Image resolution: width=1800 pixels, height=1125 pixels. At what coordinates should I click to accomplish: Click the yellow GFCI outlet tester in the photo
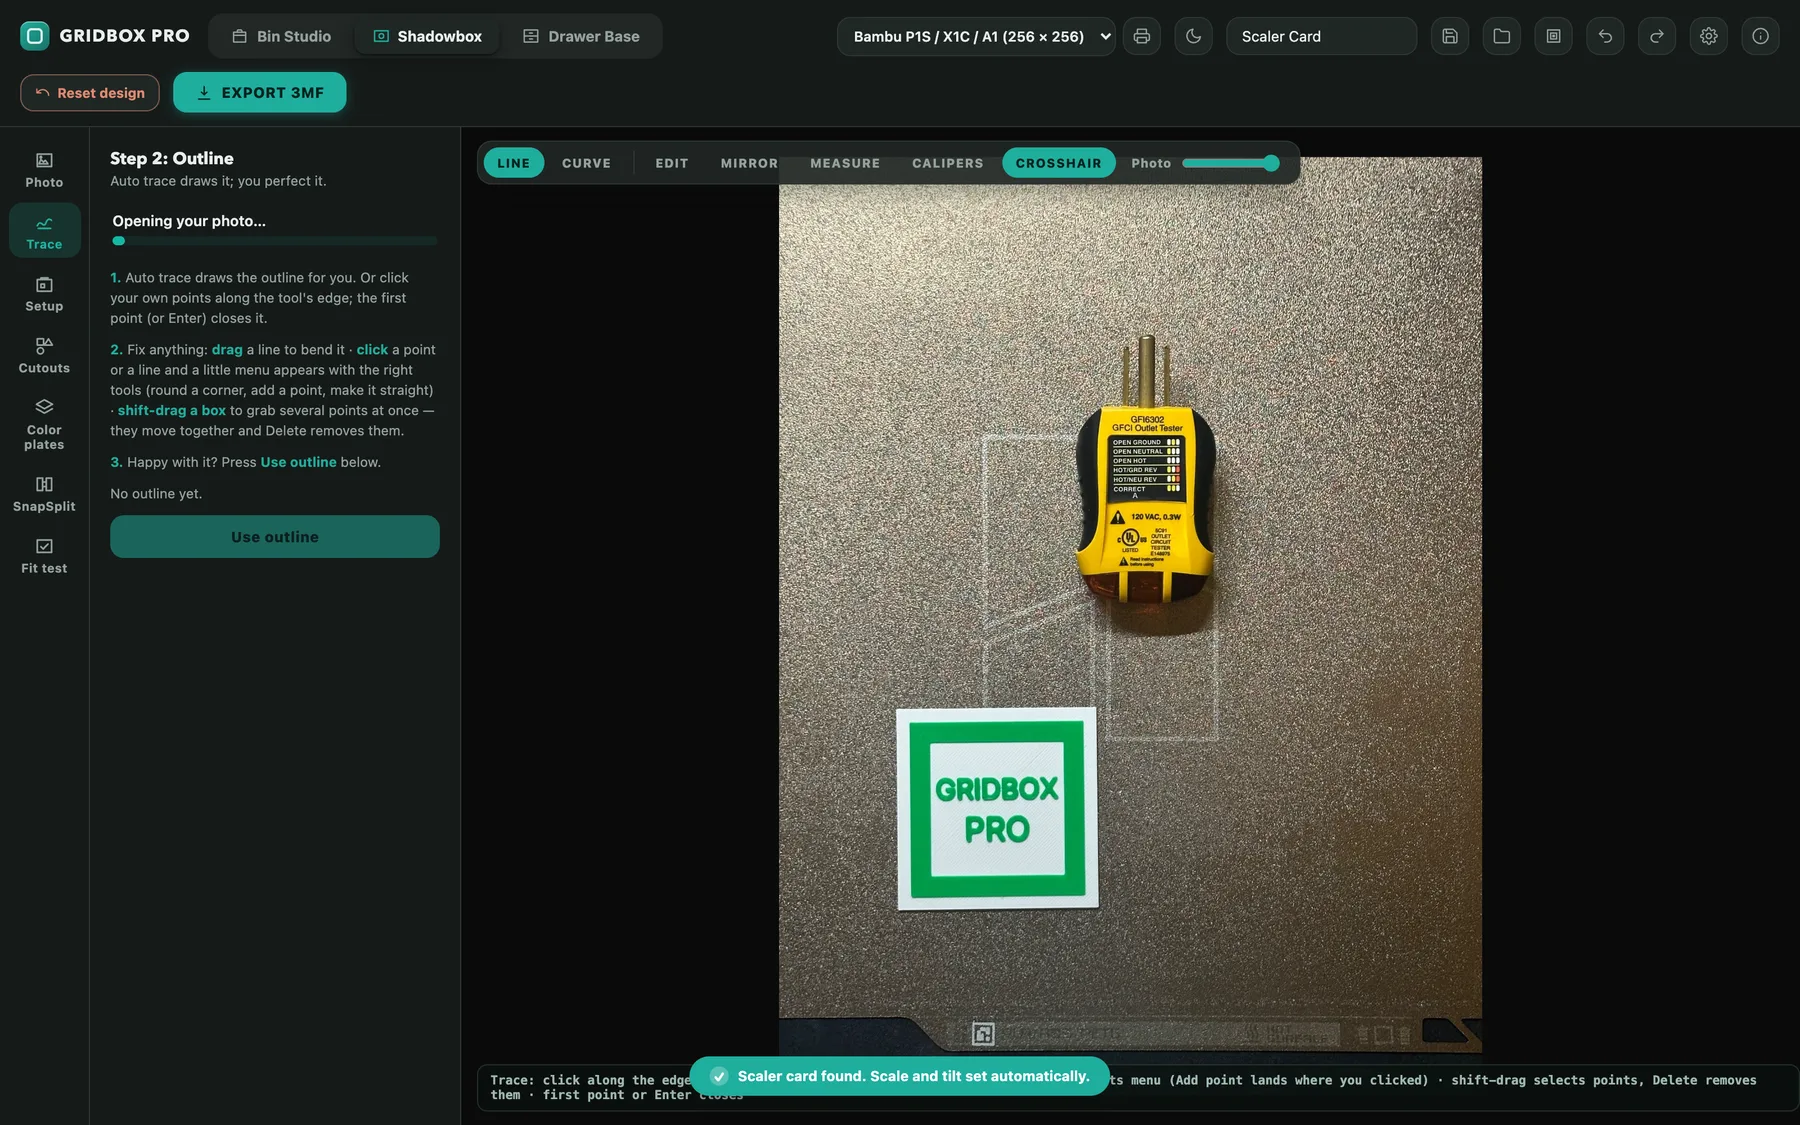(x=1146, y=472)
